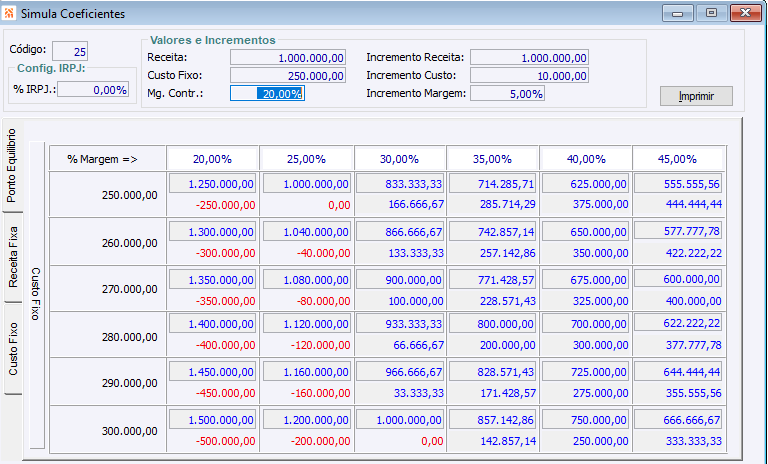The image size is (768, 464).
Task: Click the 20,00% margin column header
Action: 212,159
